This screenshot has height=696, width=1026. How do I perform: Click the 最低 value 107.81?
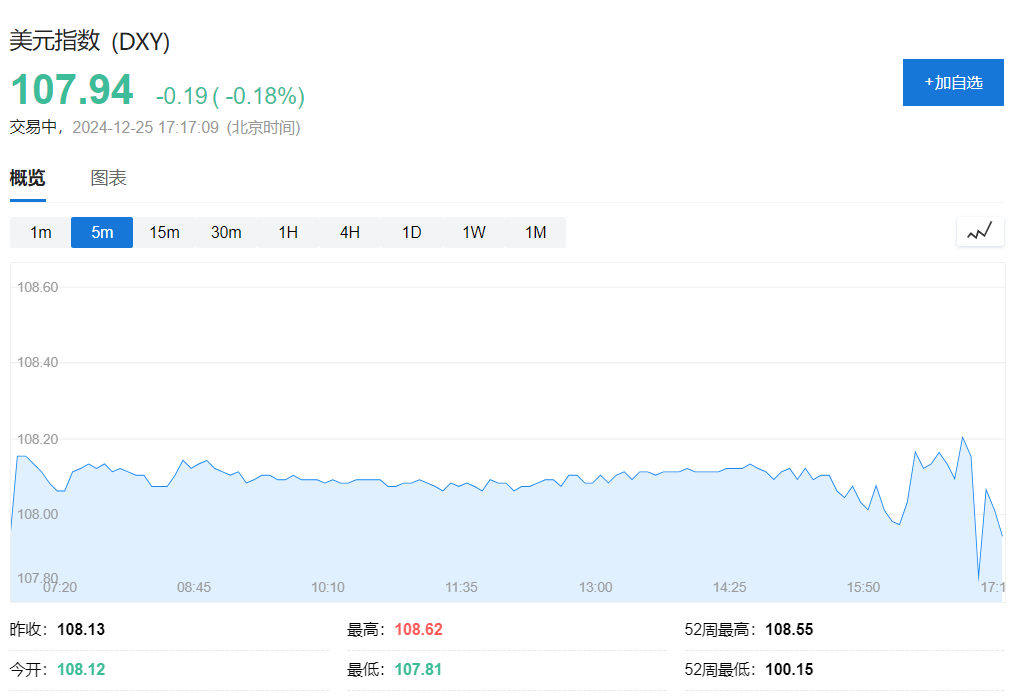pos(418,670)
